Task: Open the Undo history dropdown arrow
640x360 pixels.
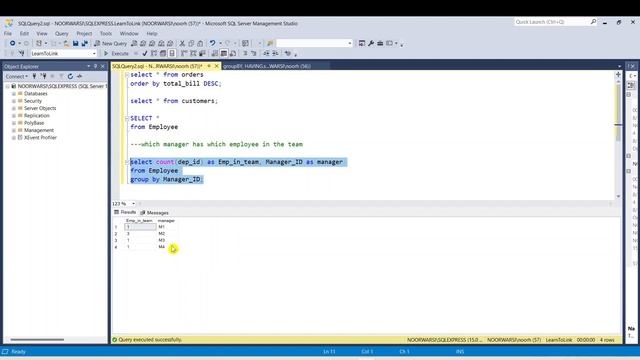Action: pos(220,43)
